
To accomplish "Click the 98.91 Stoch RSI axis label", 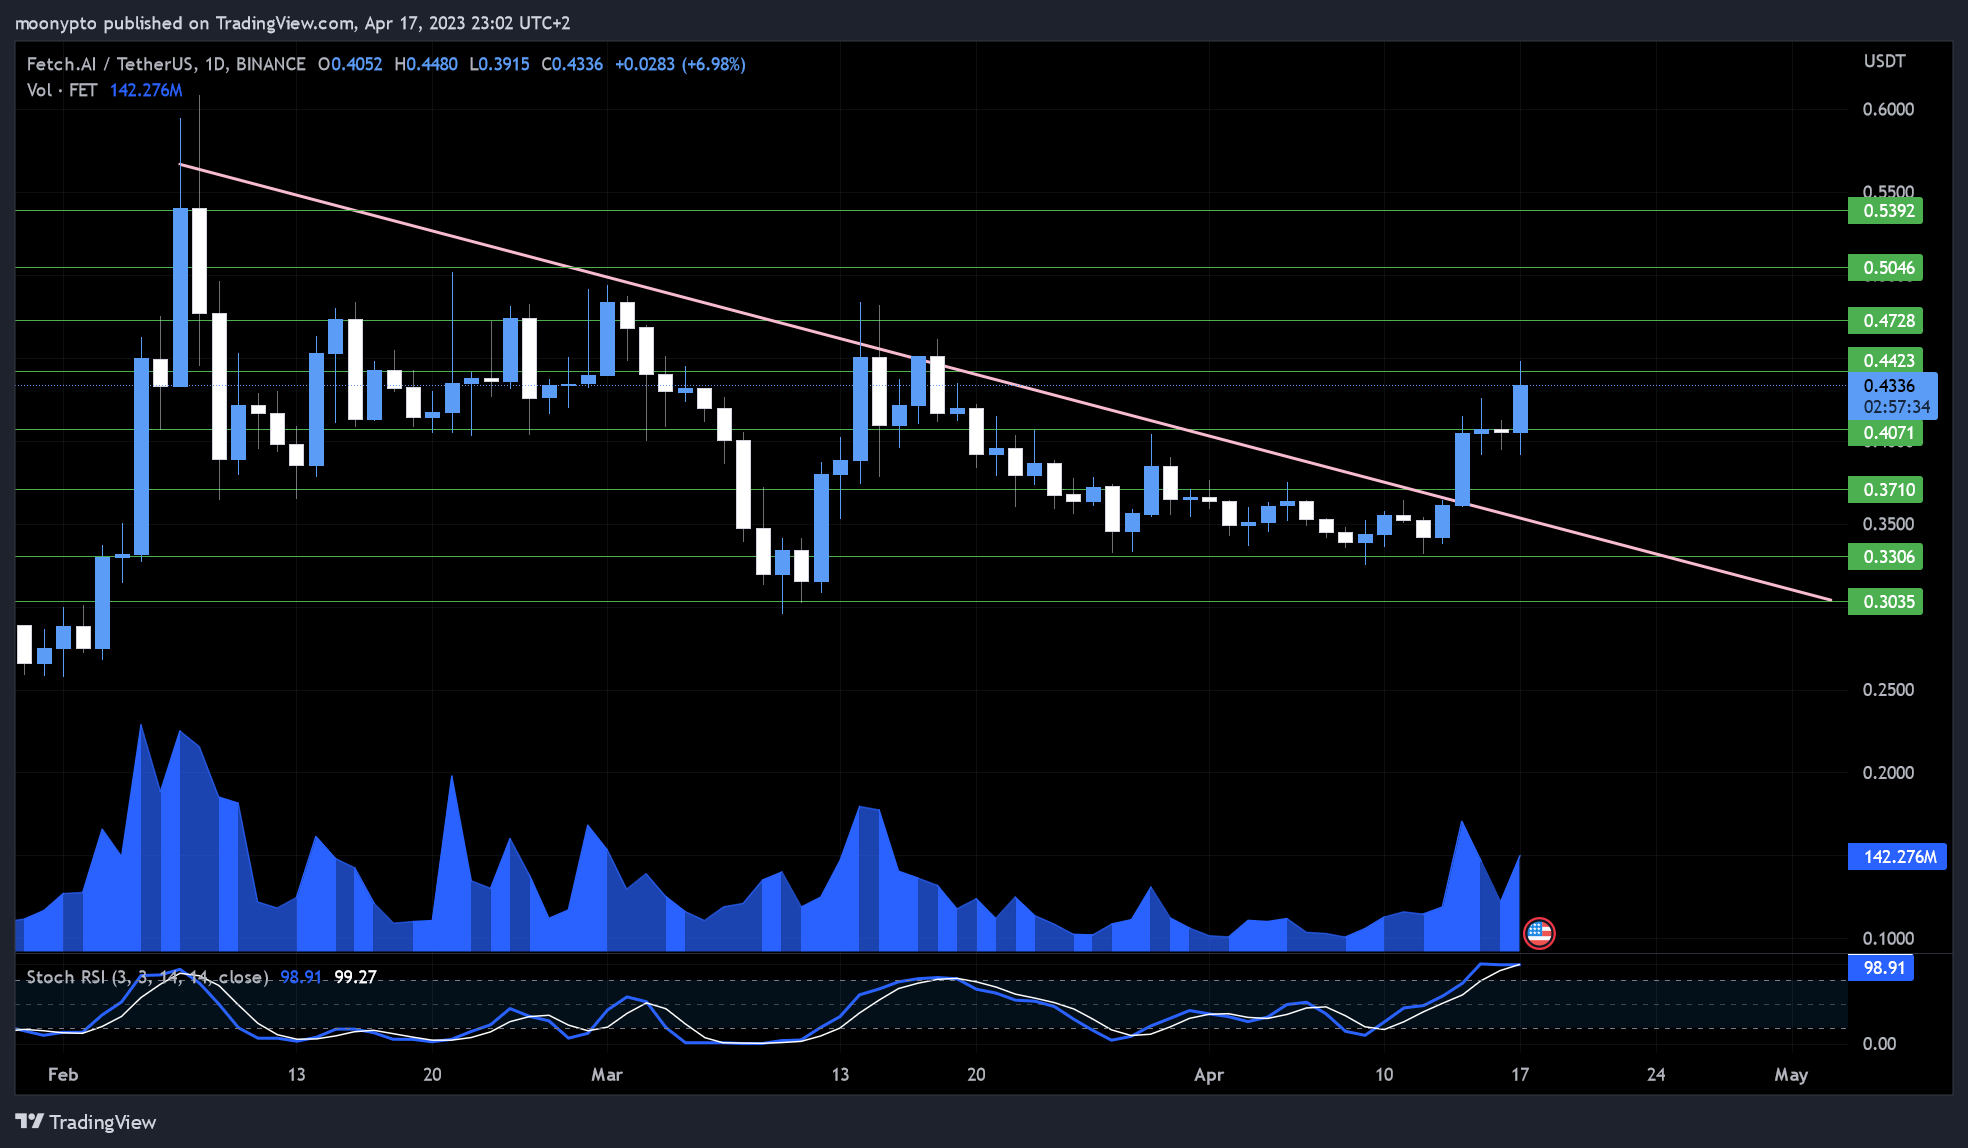I will 1881,968.
